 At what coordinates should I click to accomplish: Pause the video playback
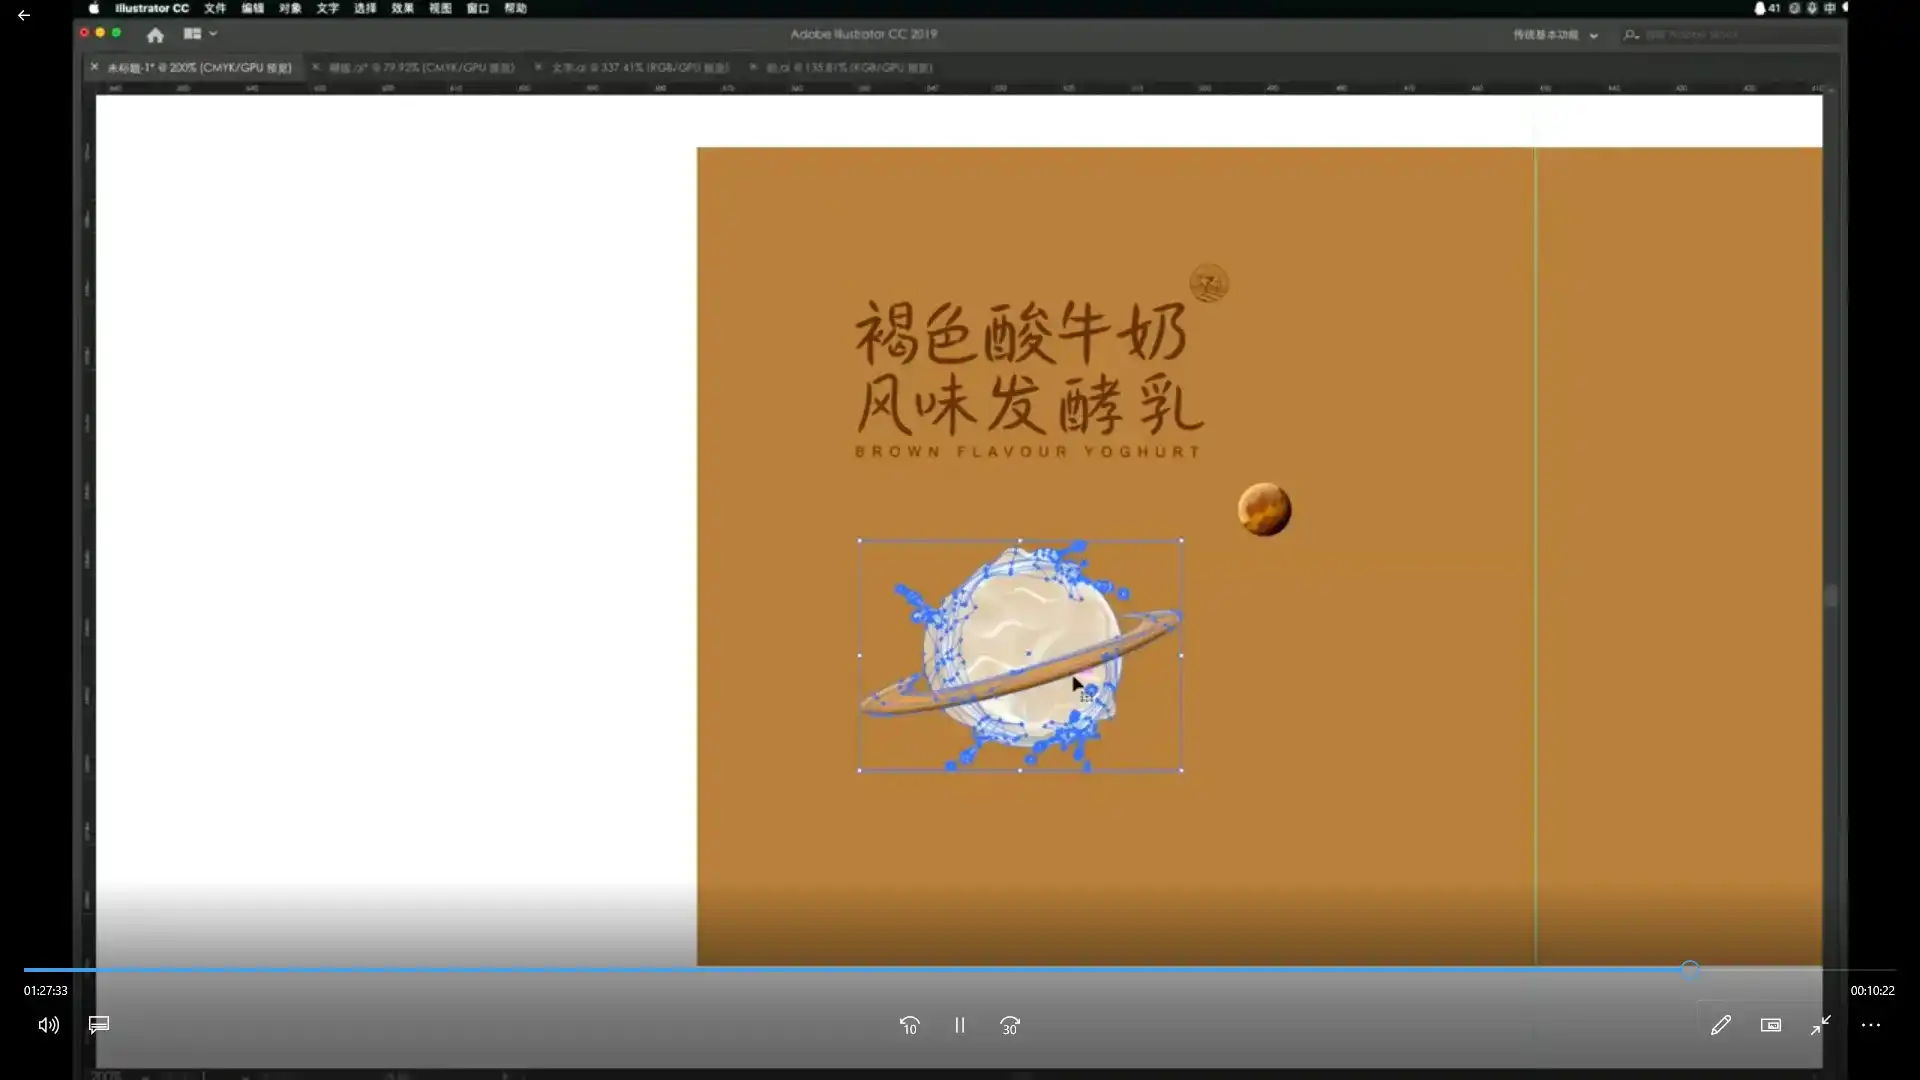(x=959, y=1026)
